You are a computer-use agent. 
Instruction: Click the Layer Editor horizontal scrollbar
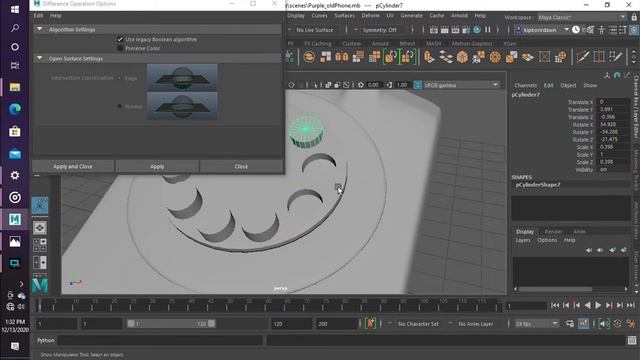(x=555, y=289)
